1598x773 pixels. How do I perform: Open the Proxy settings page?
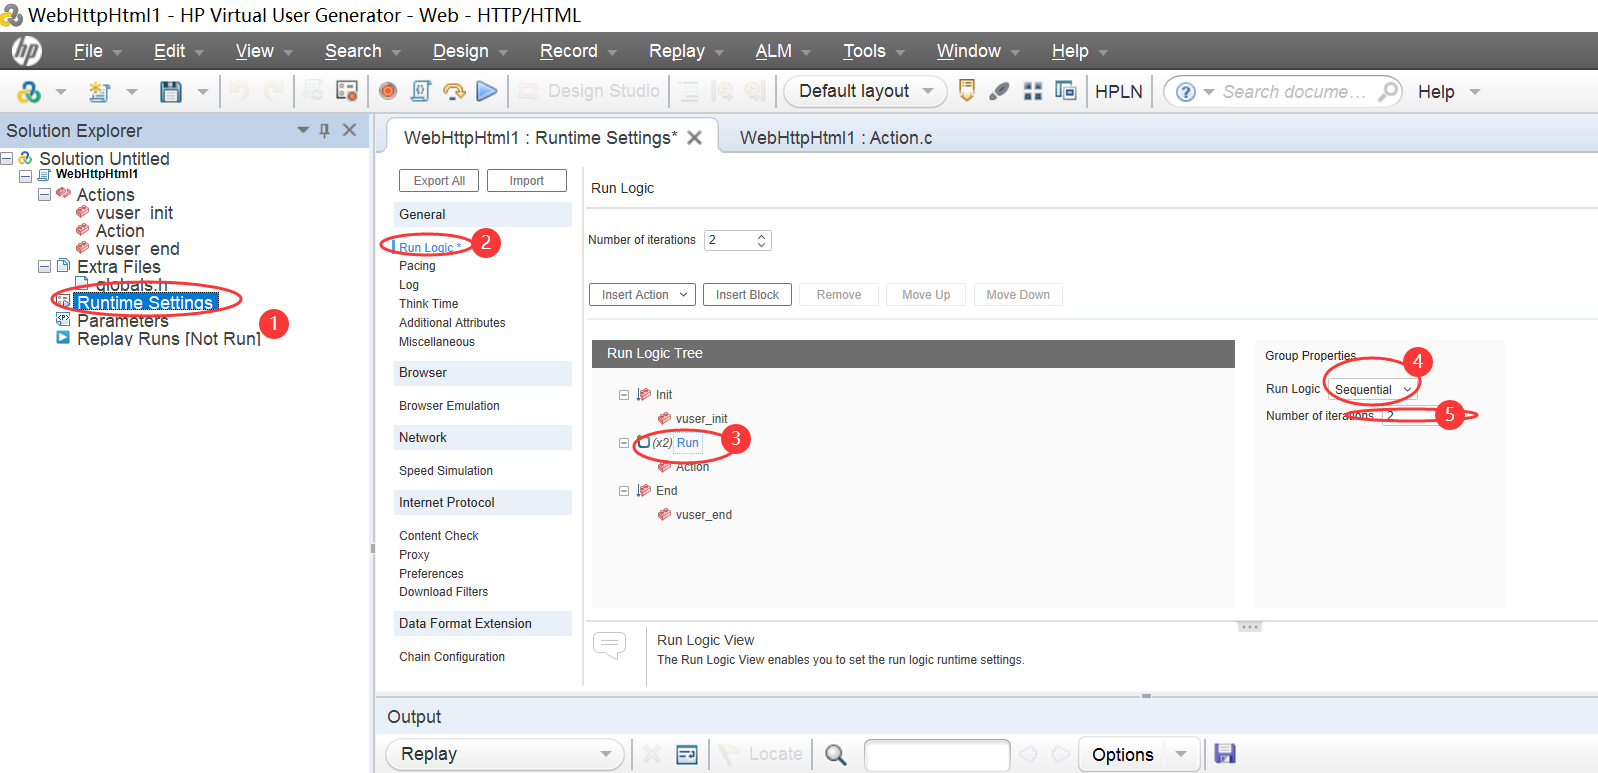[414, 555]
